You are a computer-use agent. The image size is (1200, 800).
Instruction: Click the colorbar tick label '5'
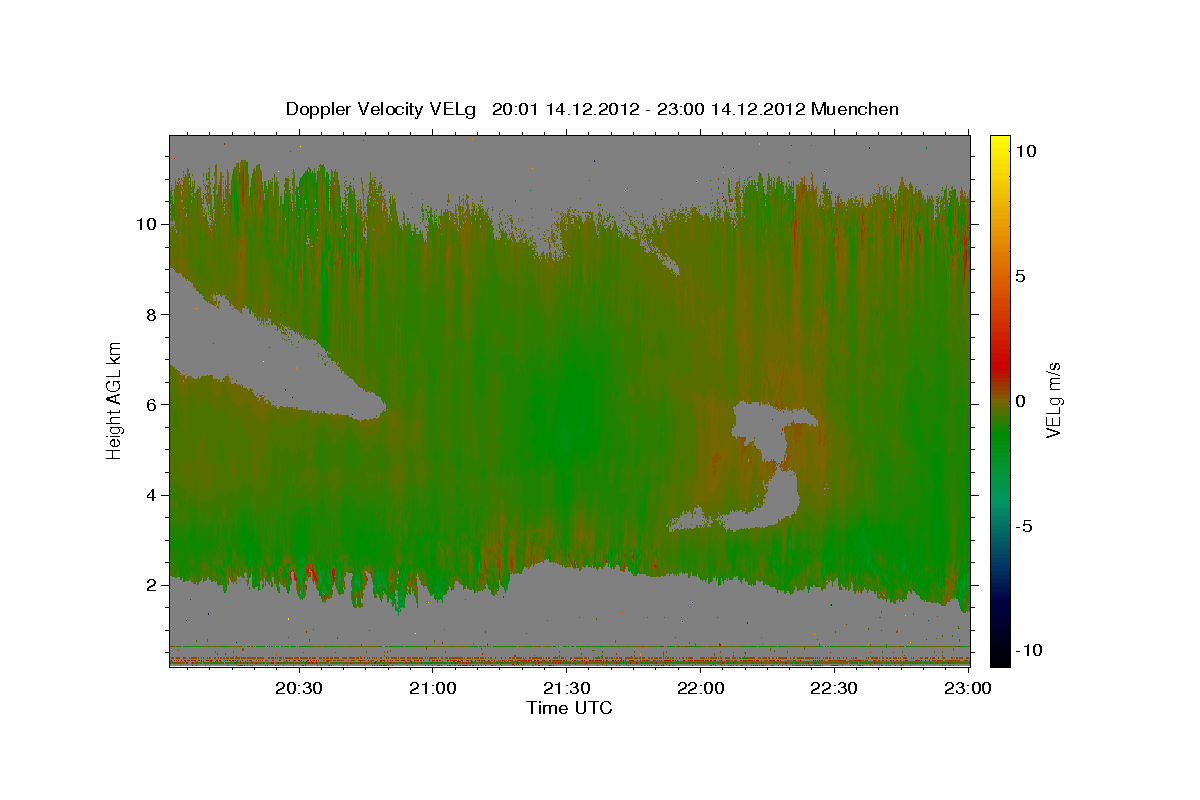[1021, 275]
